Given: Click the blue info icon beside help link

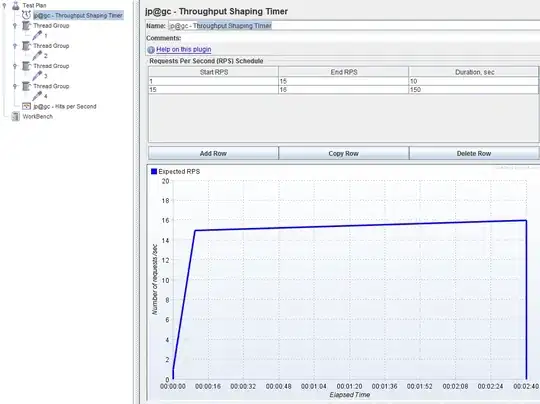Looking at the screenshot, I should click(x=151, y=50).
